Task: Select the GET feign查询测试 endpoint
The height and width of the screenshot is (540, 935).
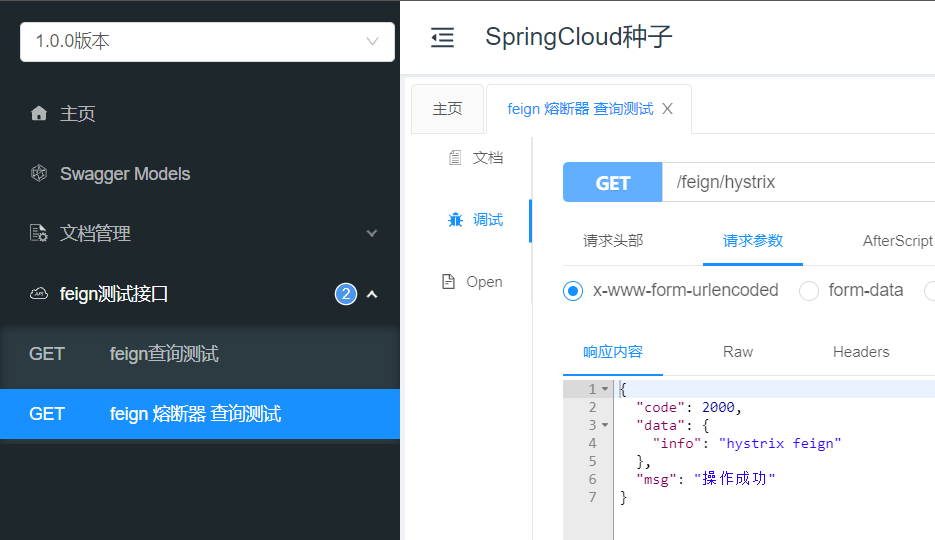Action: point(200,354)
